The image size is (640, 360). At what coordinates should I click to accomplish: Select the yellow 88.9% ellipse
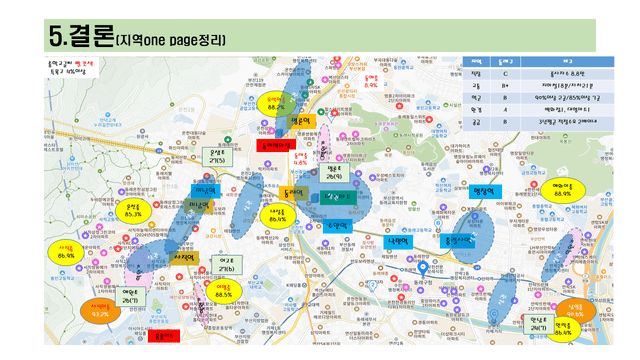tap(562, 191)
